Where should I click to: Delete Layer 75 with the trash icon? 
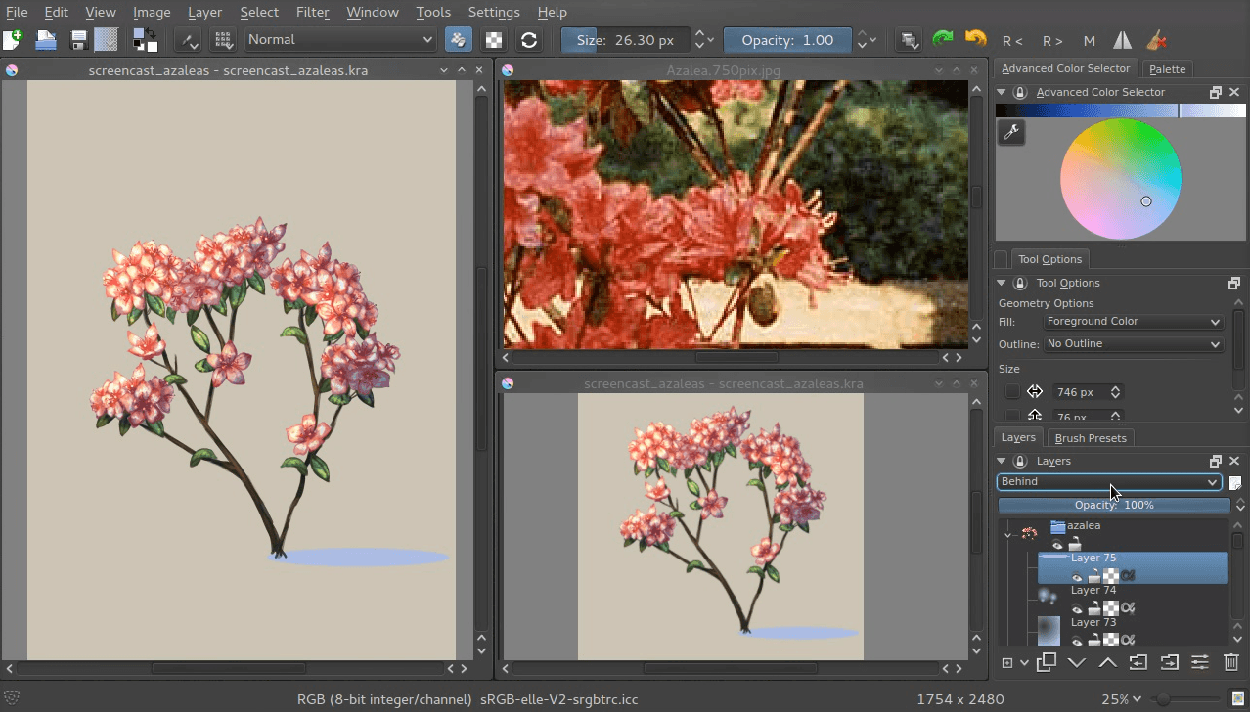click(x=1231, y=662)
